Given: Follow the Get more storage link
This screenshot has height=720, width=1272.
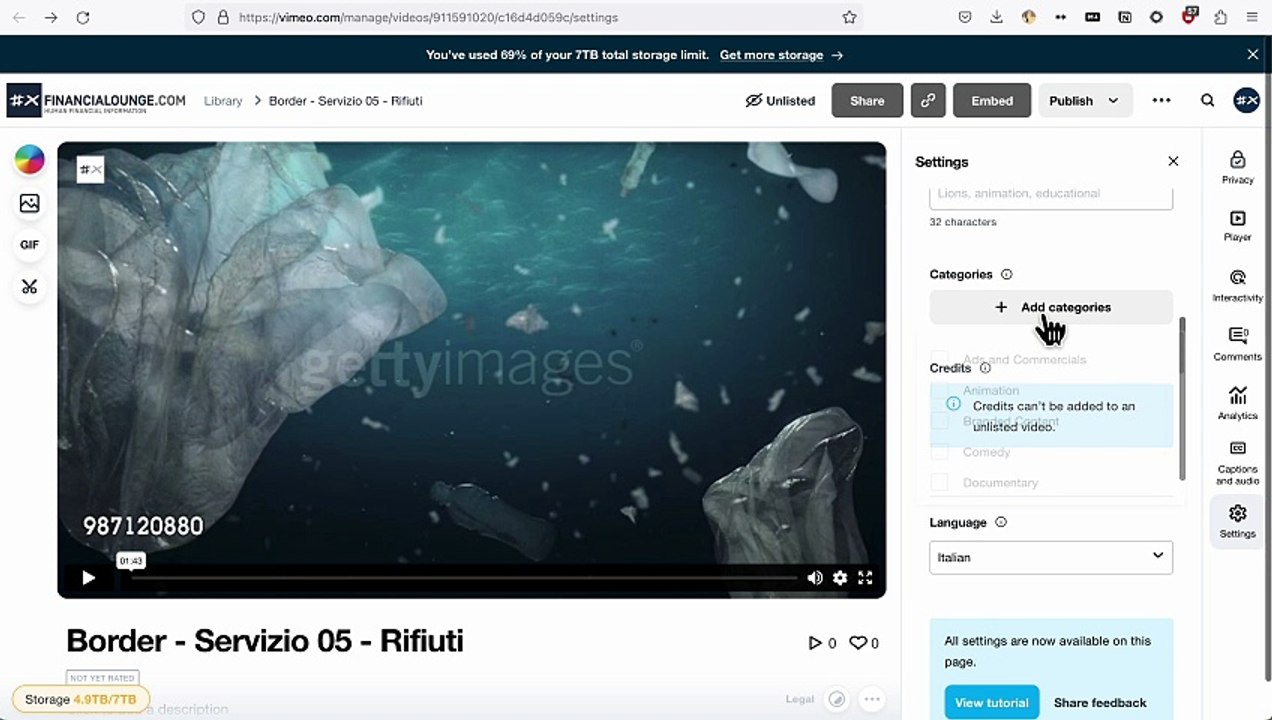Looking at the screenshot, I should (x=781, y=55).
